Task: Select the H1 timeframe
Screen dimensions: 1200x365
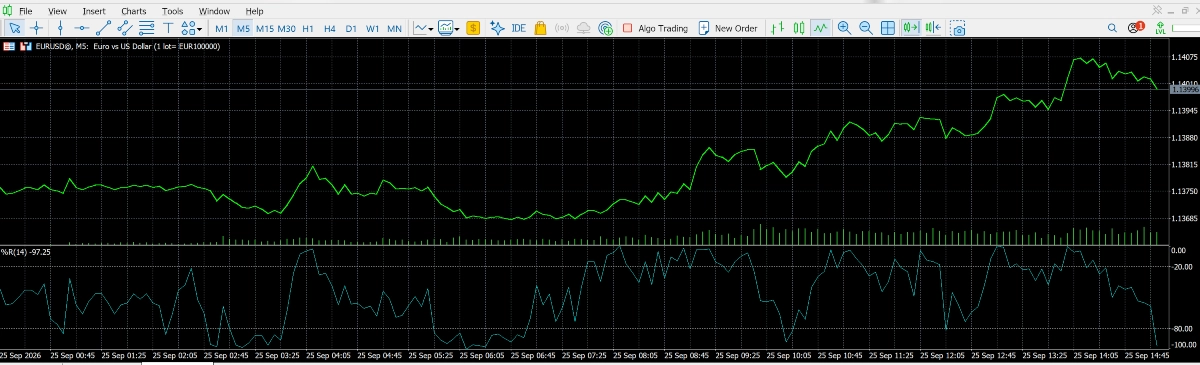Action: click(308, 28)
